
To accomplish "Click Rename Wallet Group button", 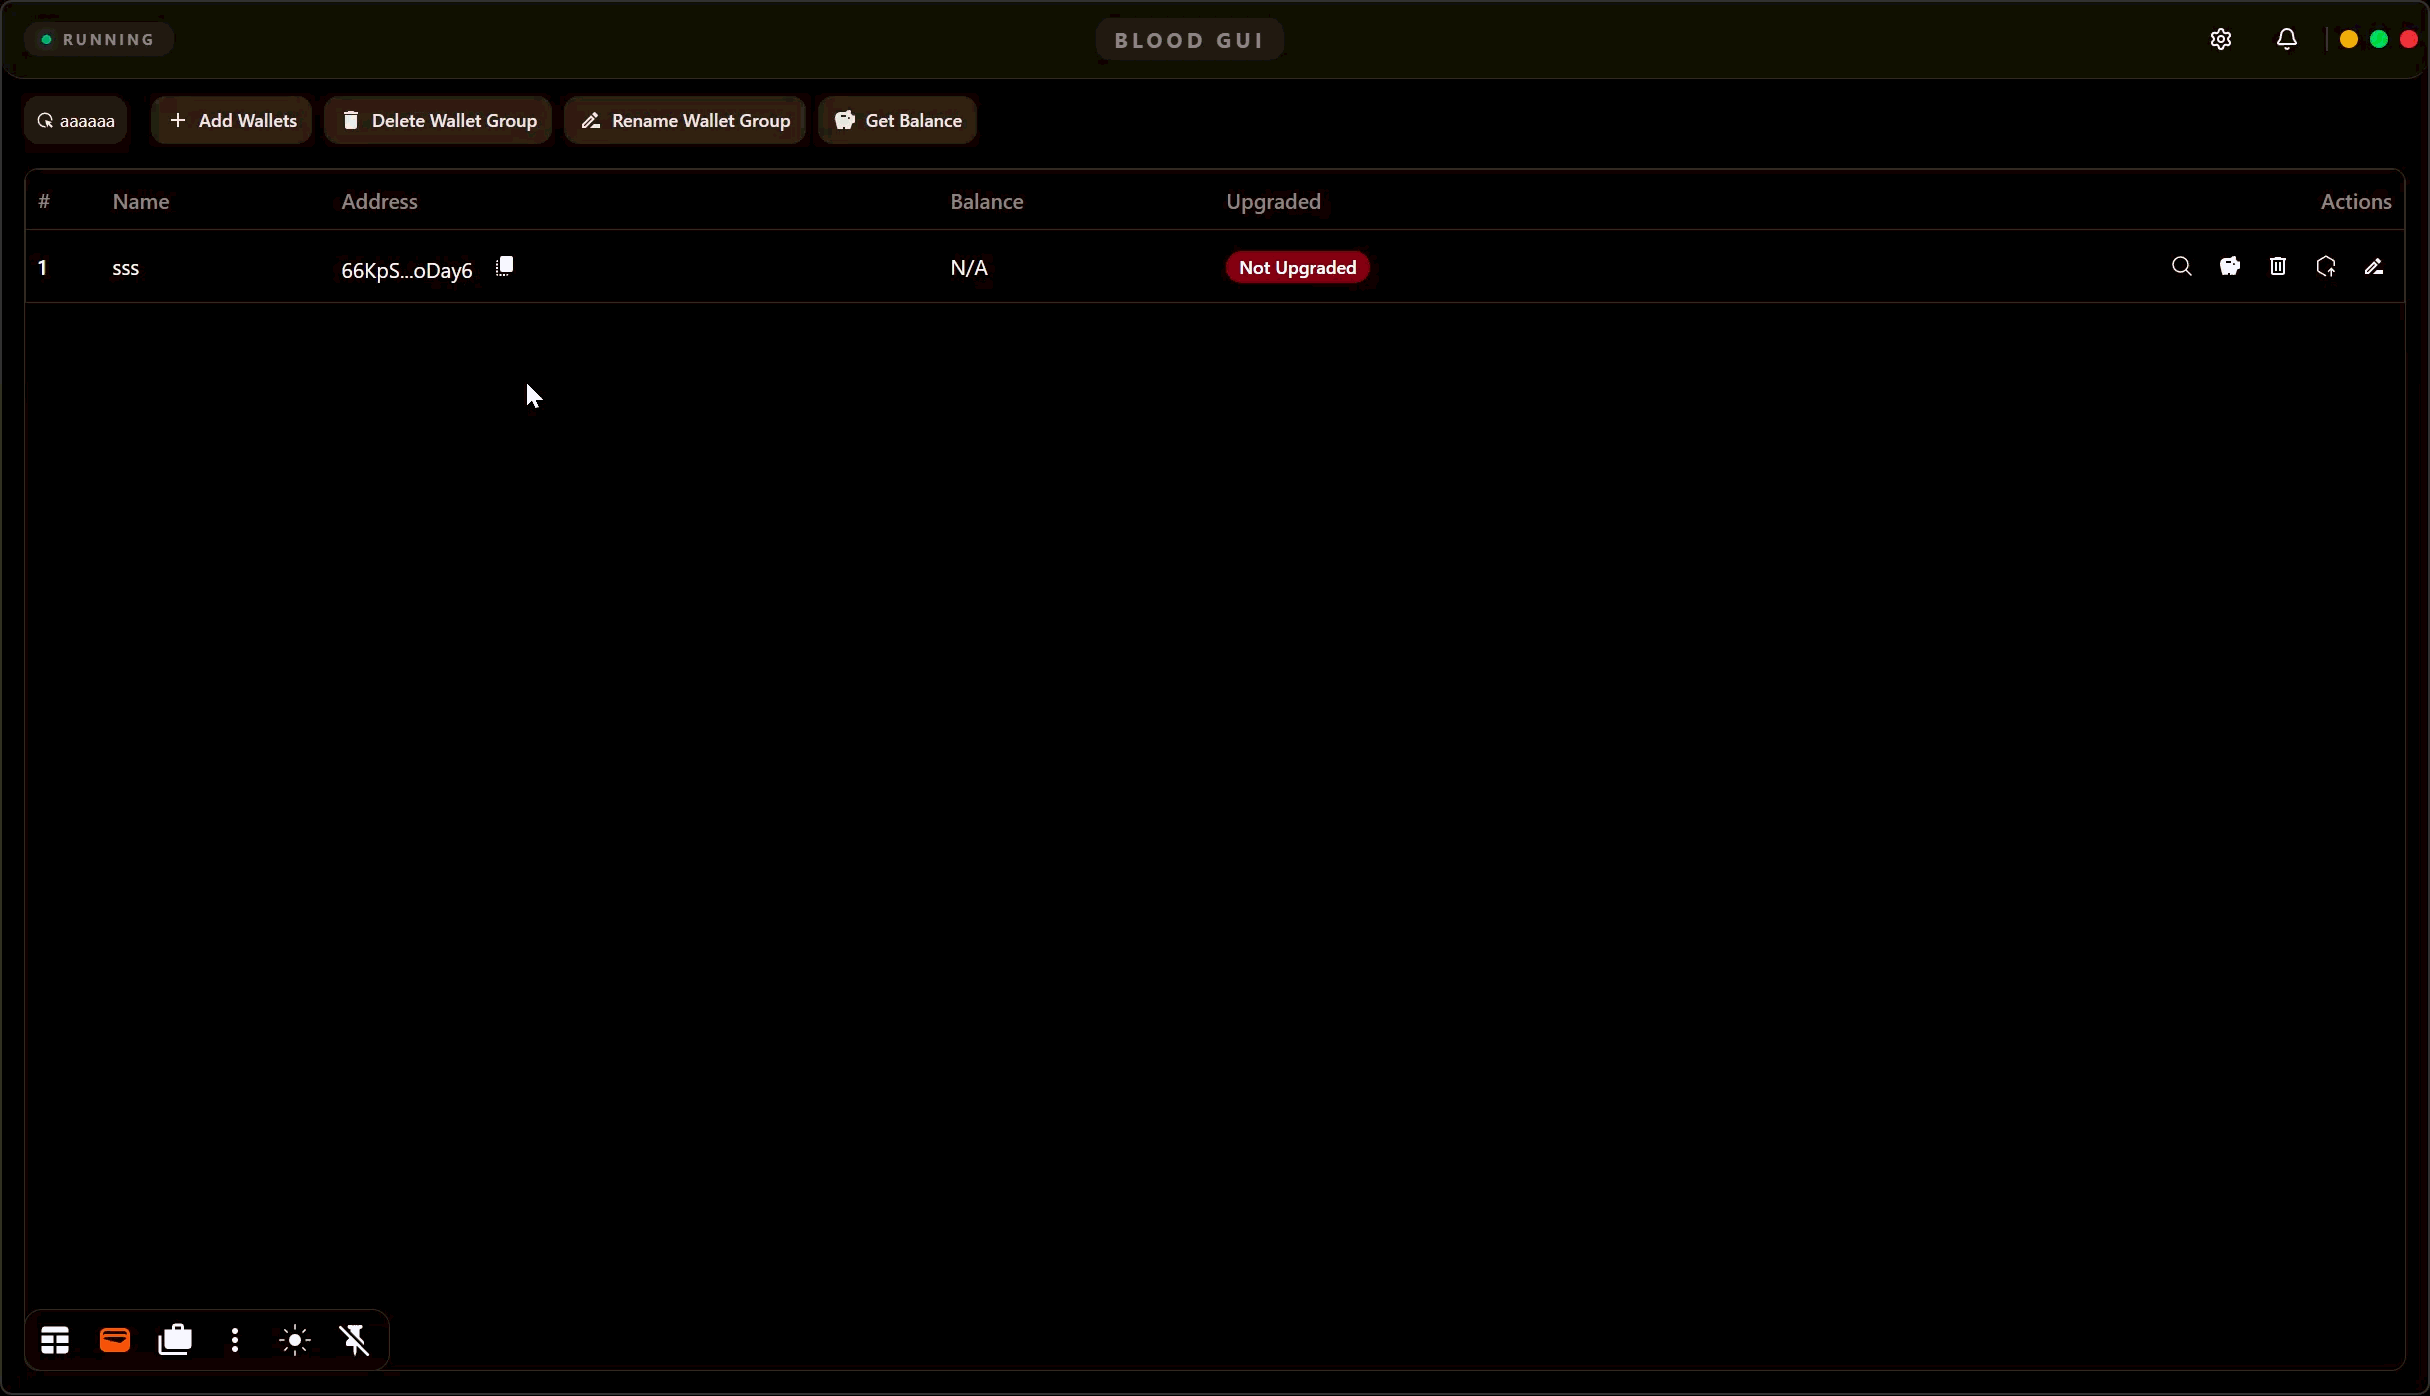I will coord(685,121).
